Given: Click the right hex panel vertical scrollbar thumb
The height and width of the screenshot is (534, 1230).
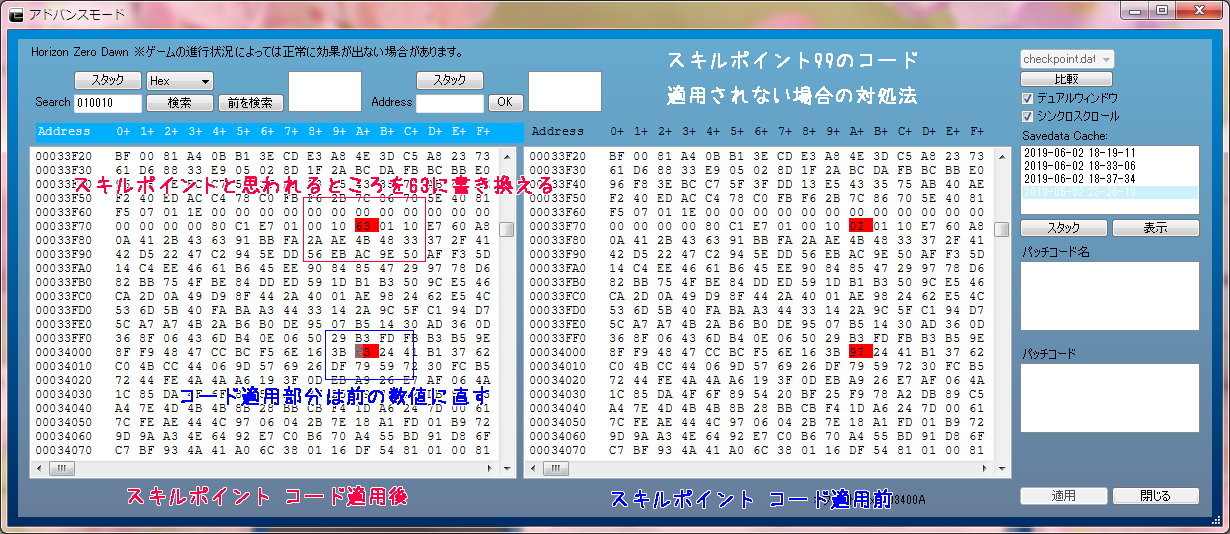Looking at the screenshot, I should coord(1001,229).
